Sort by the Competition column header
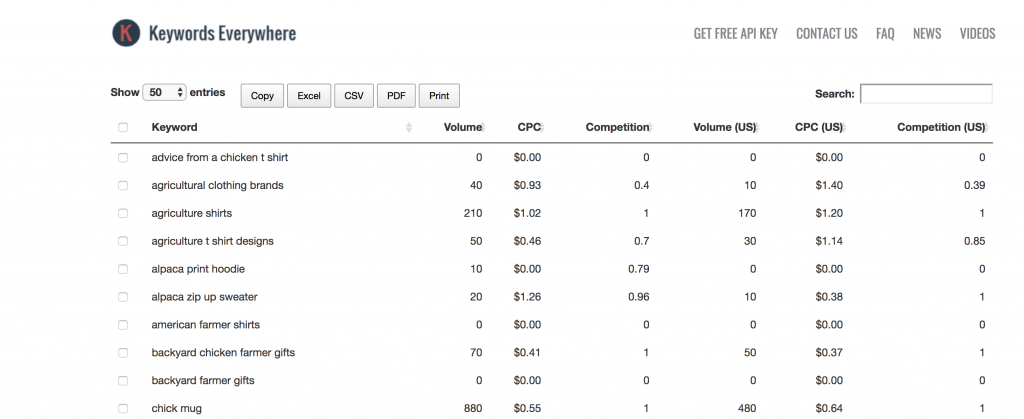The height and width of the screenshot is (419, 1024). [x=618, y=127]
